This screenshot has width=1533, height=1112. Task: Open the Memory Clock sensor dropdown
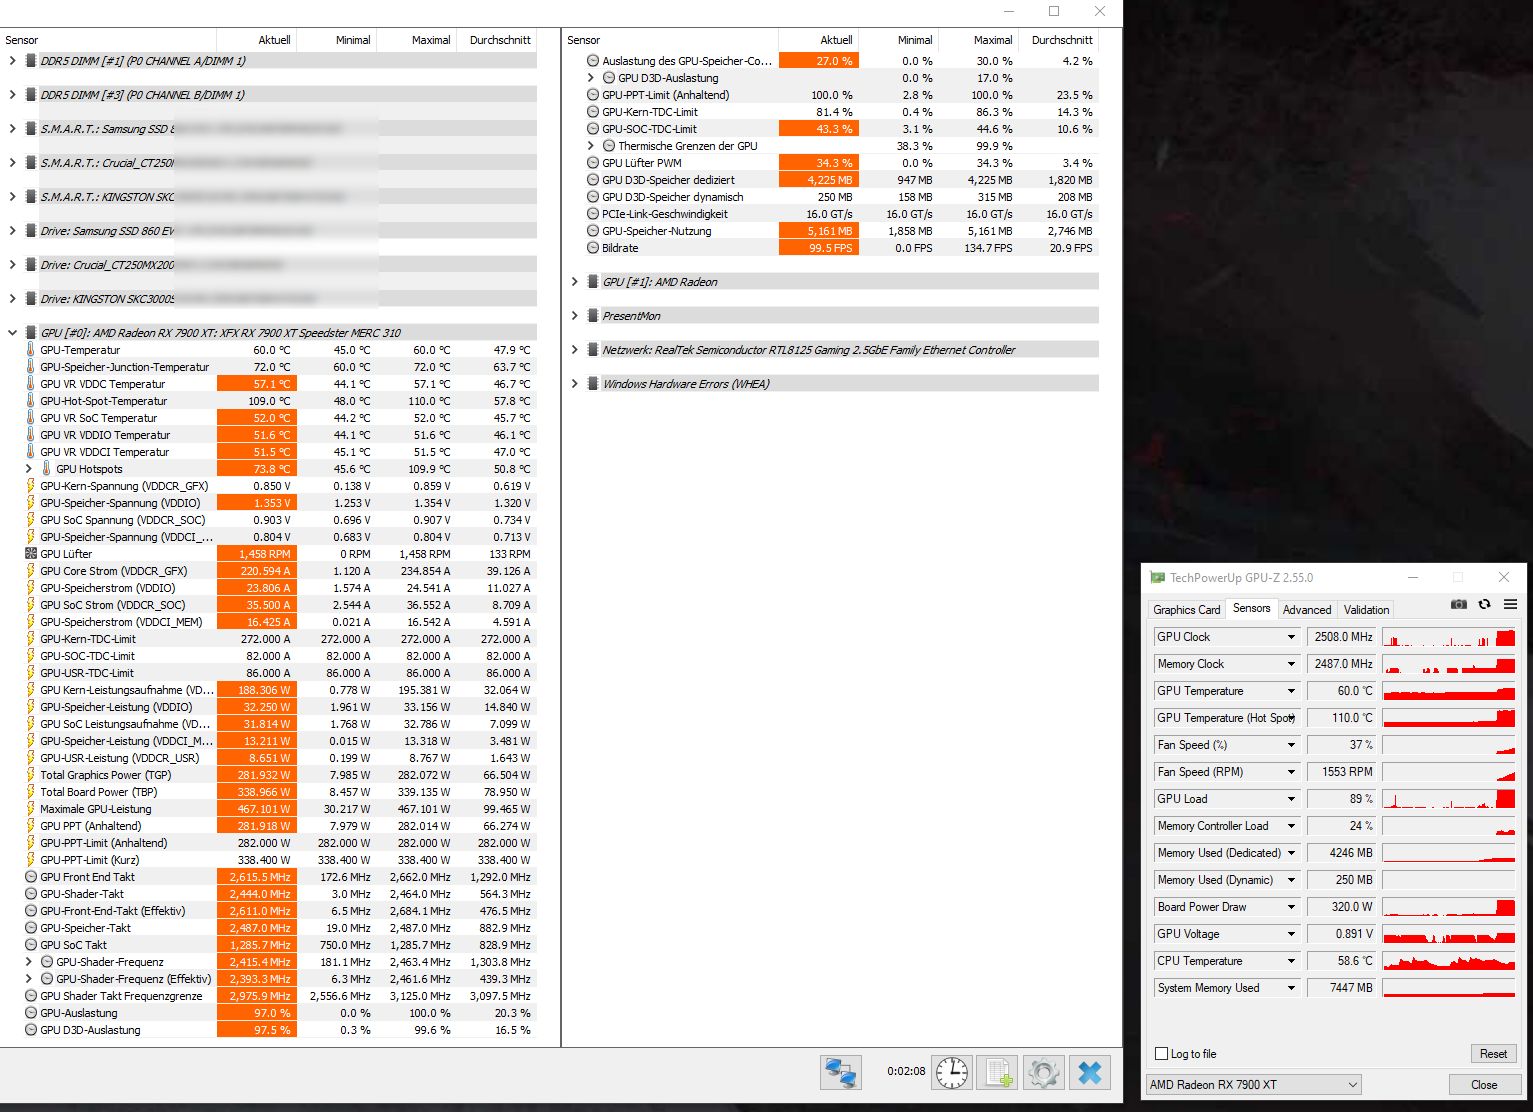pos(1291,664)
